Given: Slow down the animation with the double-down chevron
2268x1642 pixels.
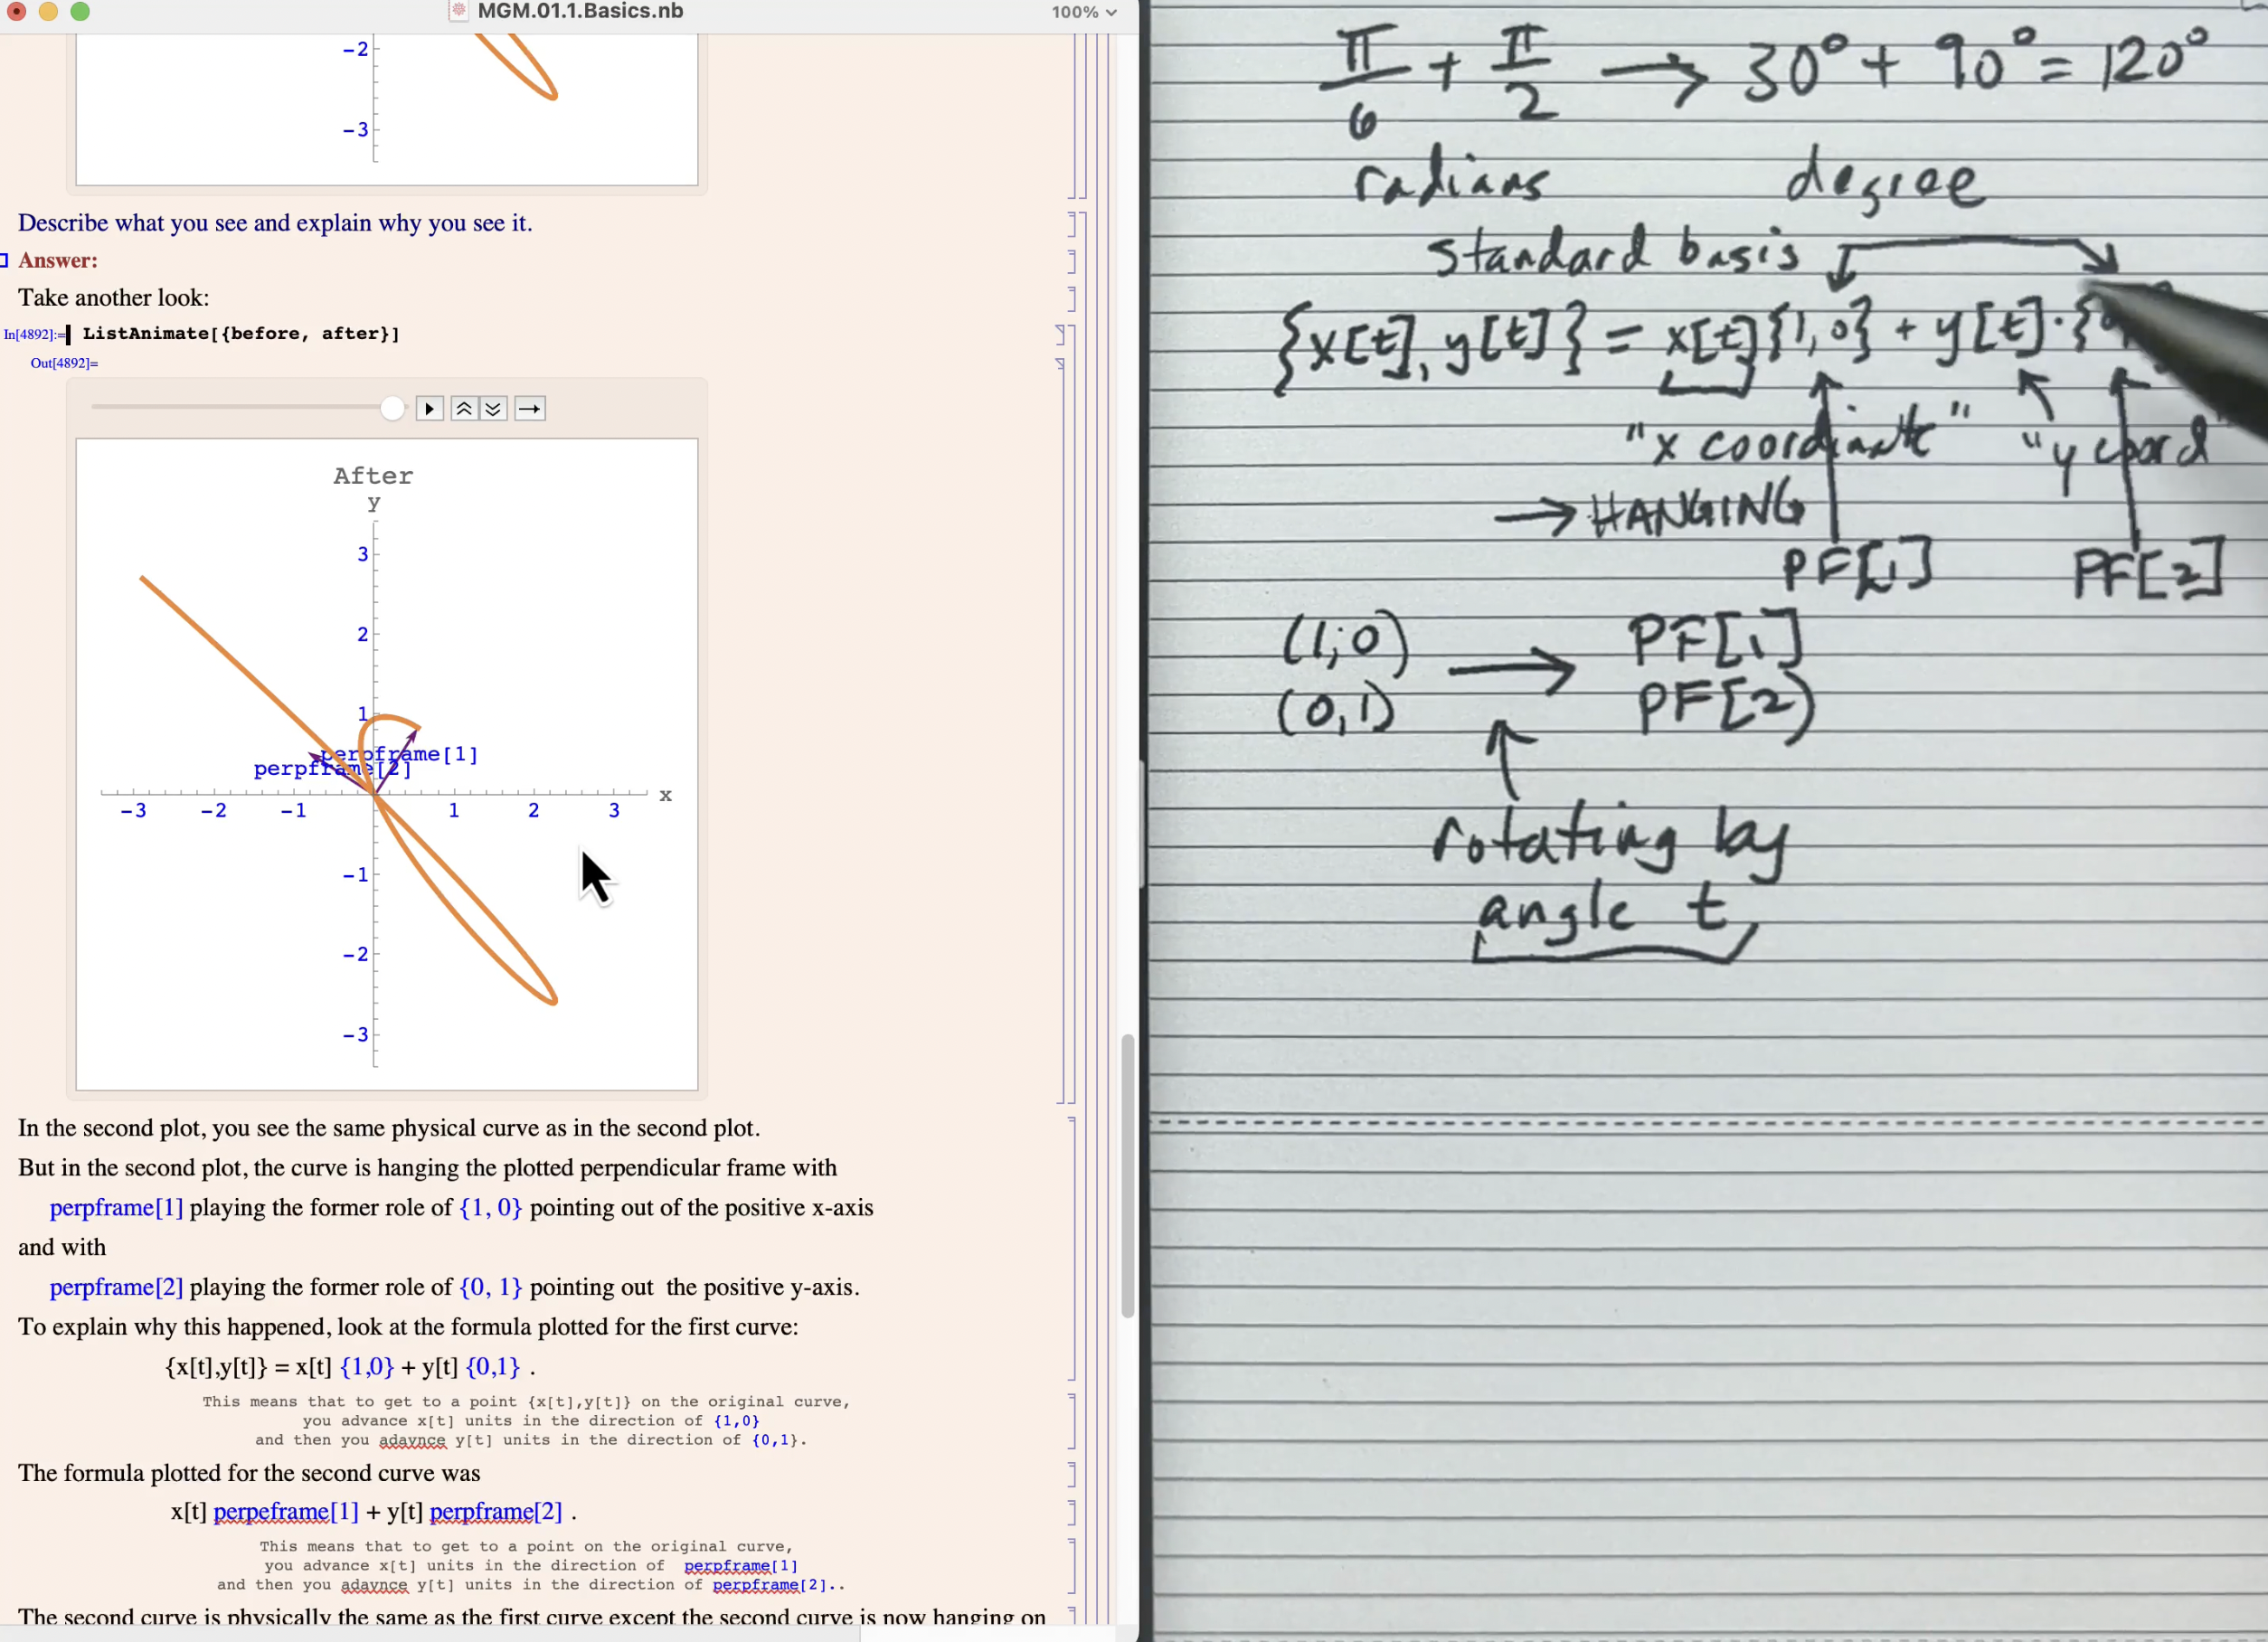Looking at the screenshot, I should tap(494, 408).
